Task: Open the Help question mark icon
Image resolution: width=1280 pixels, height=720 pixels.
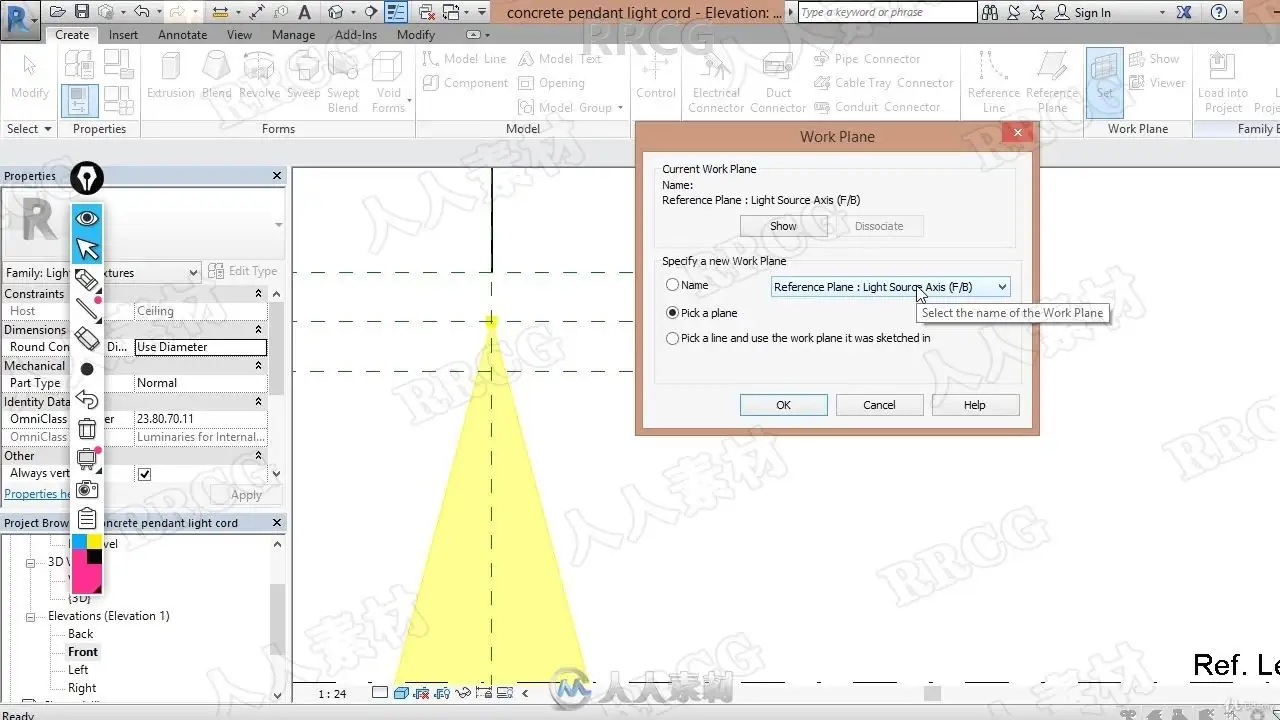Action: click(x=1218, y=12)
